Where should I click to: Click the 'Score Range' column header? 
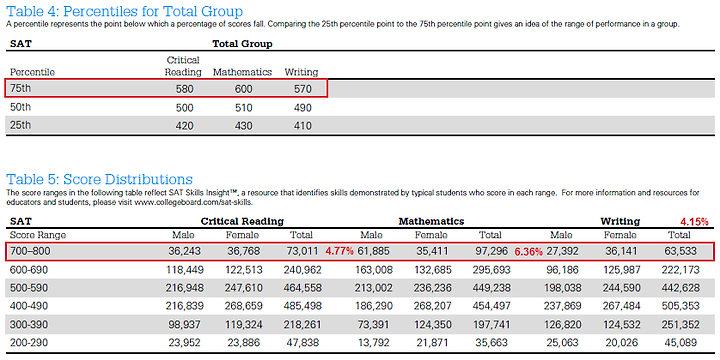[x=38, y=235]
